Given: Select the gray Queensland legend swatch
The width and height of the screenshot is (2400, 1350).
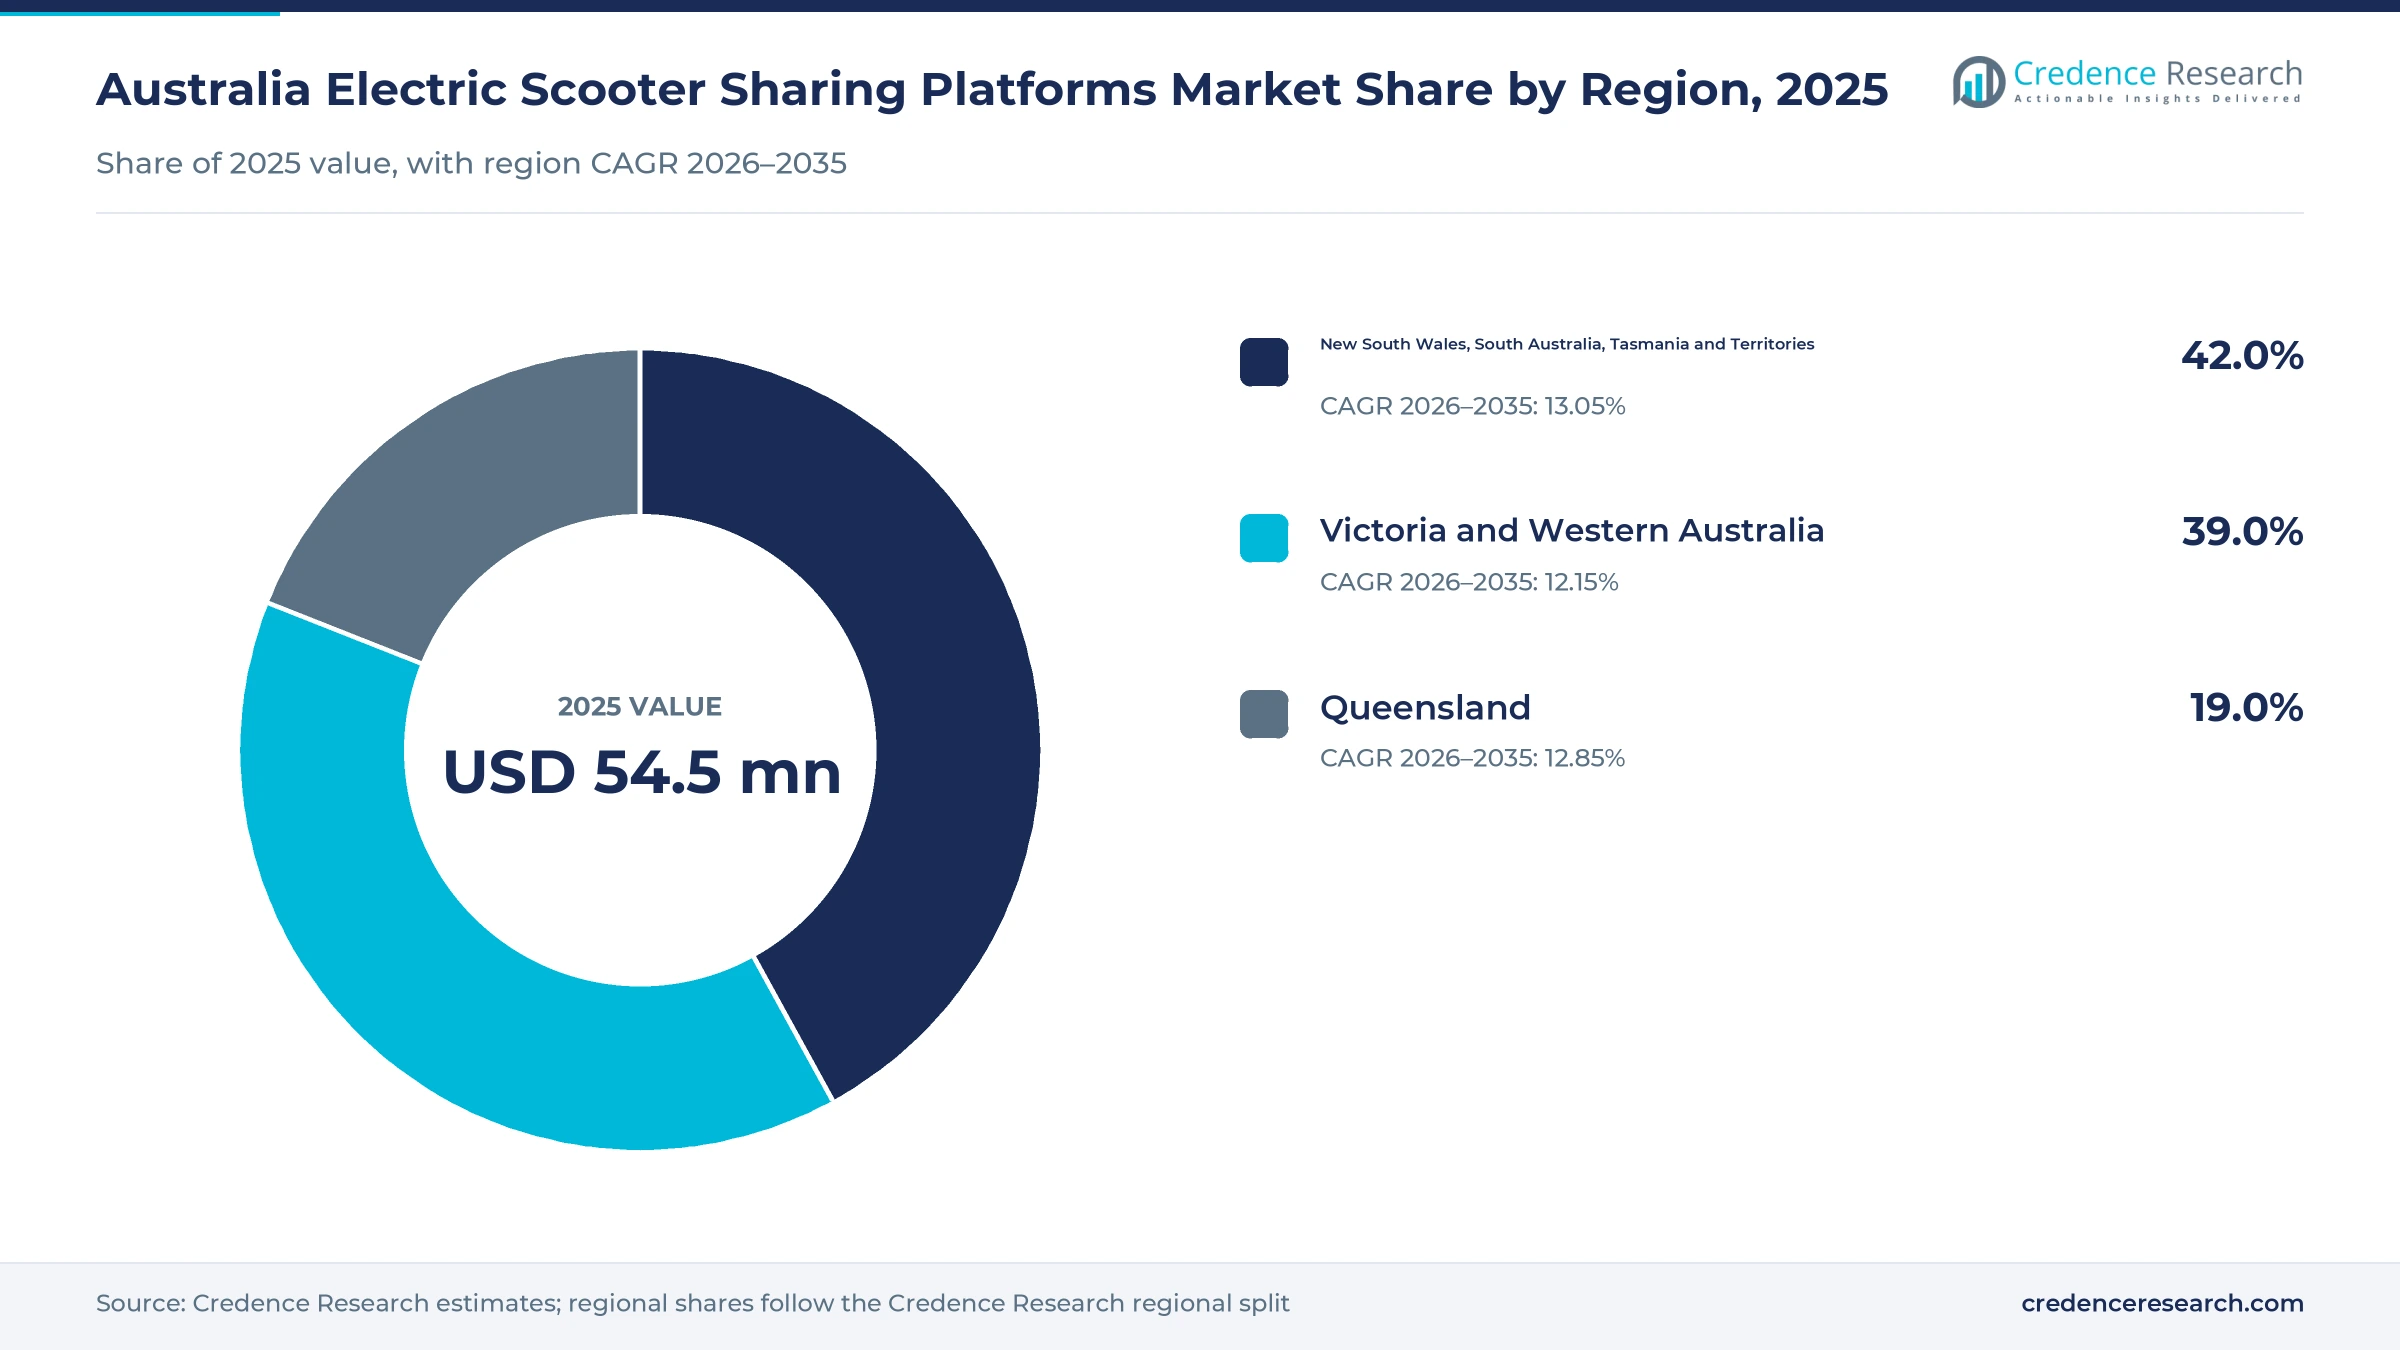Looking at the screenshot, I should tap(1264, 714).
